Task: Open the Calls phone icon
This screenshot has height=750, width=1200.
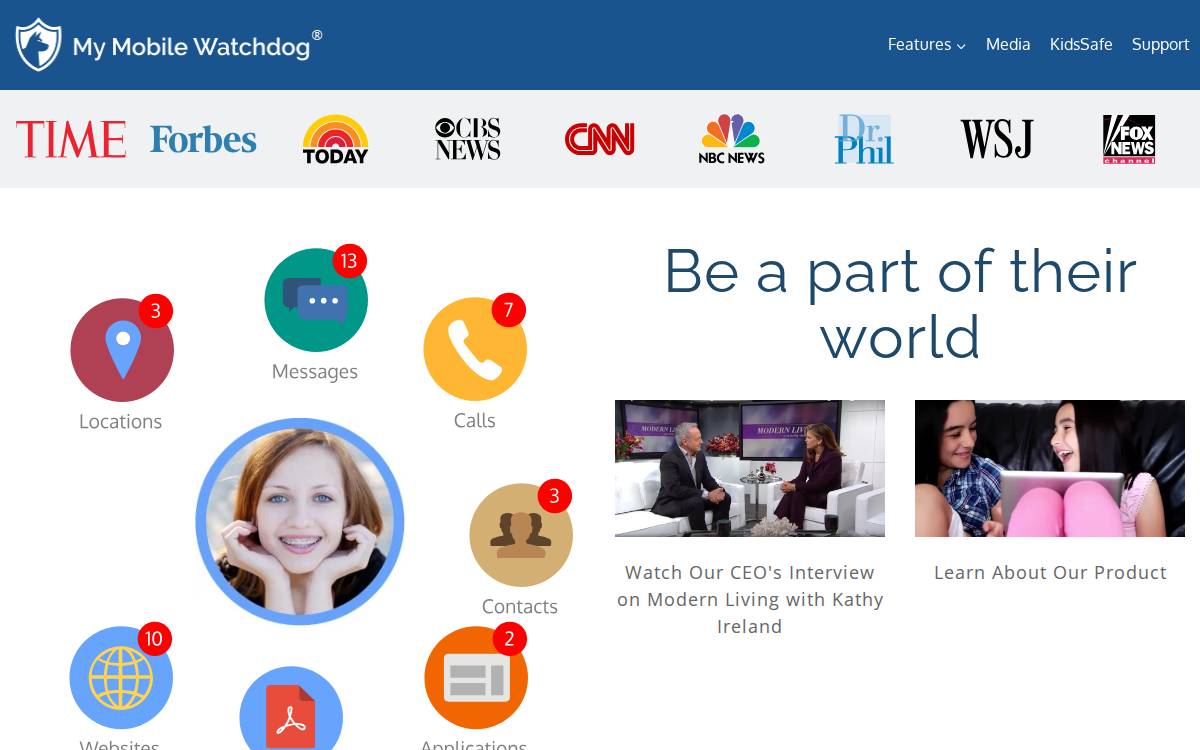Action: (475, 349)
